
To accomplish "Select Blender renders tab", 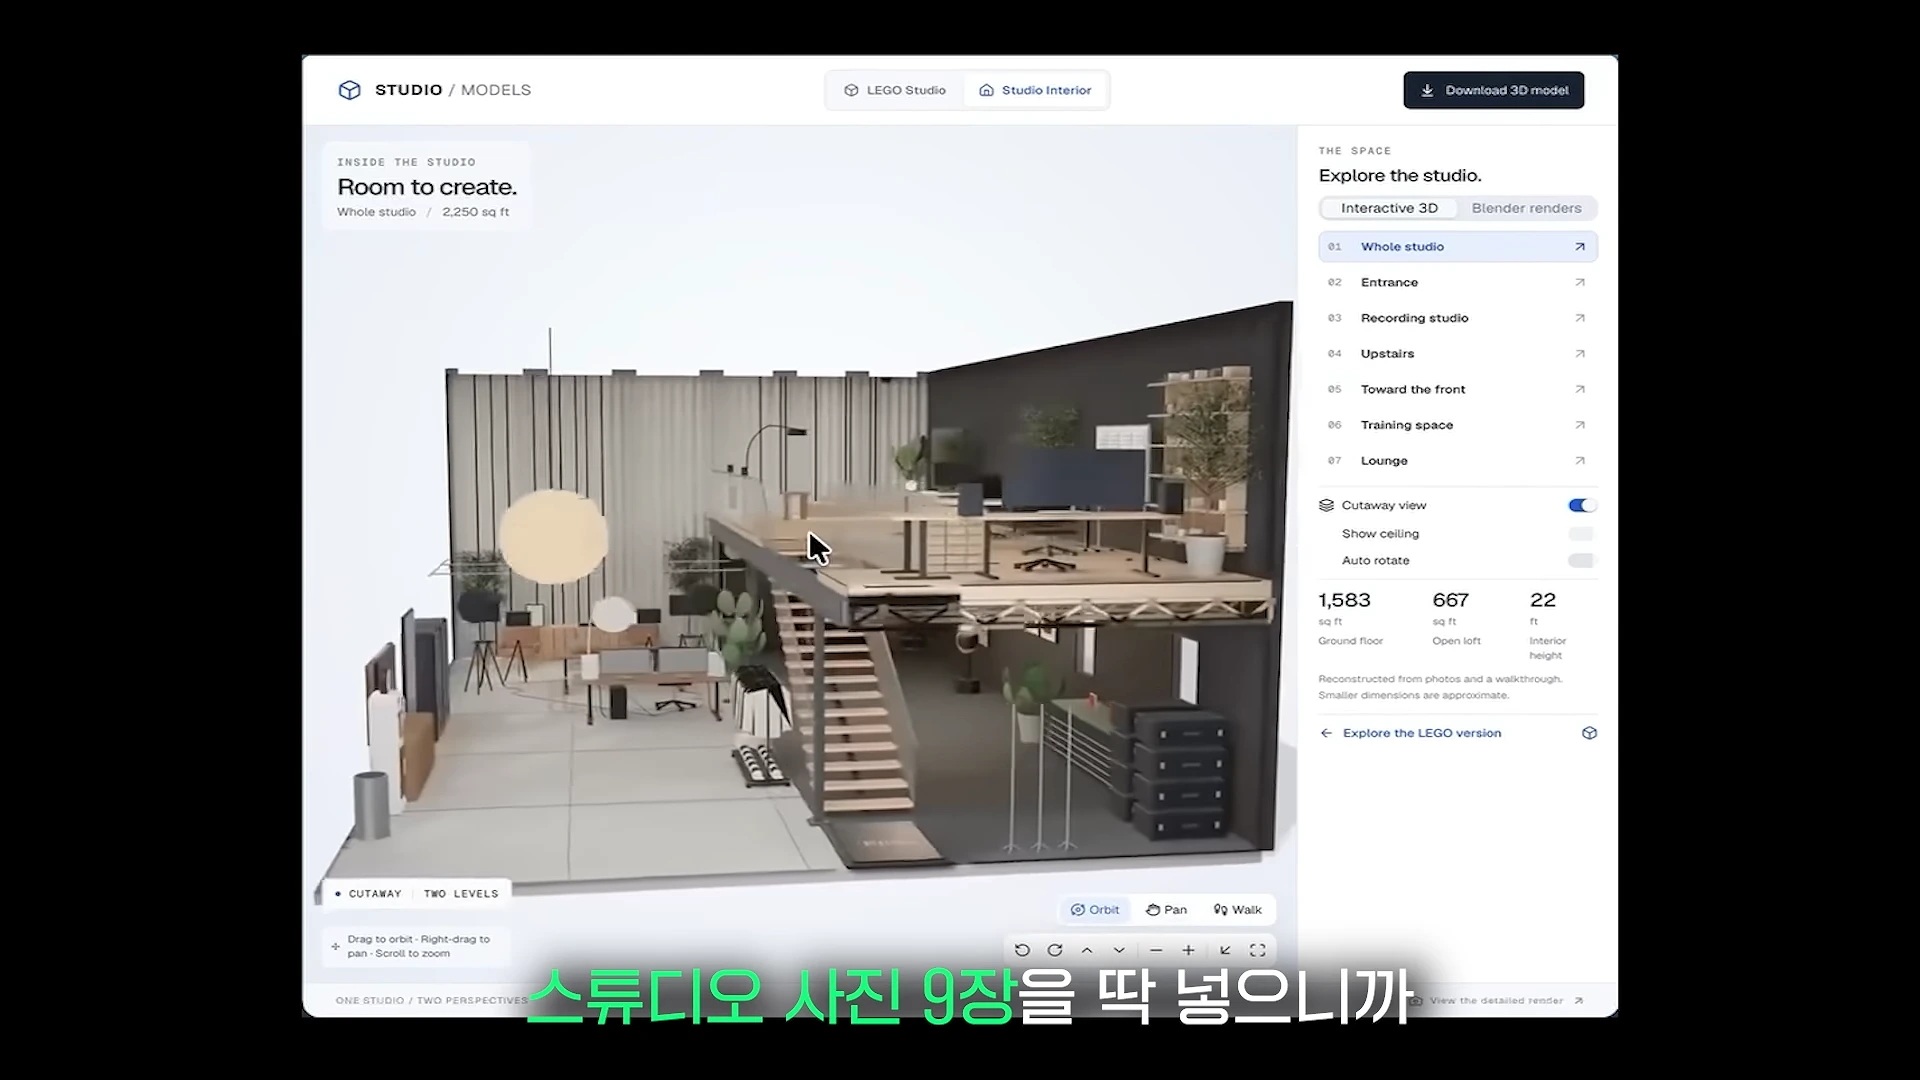I will pos(1526,208).
